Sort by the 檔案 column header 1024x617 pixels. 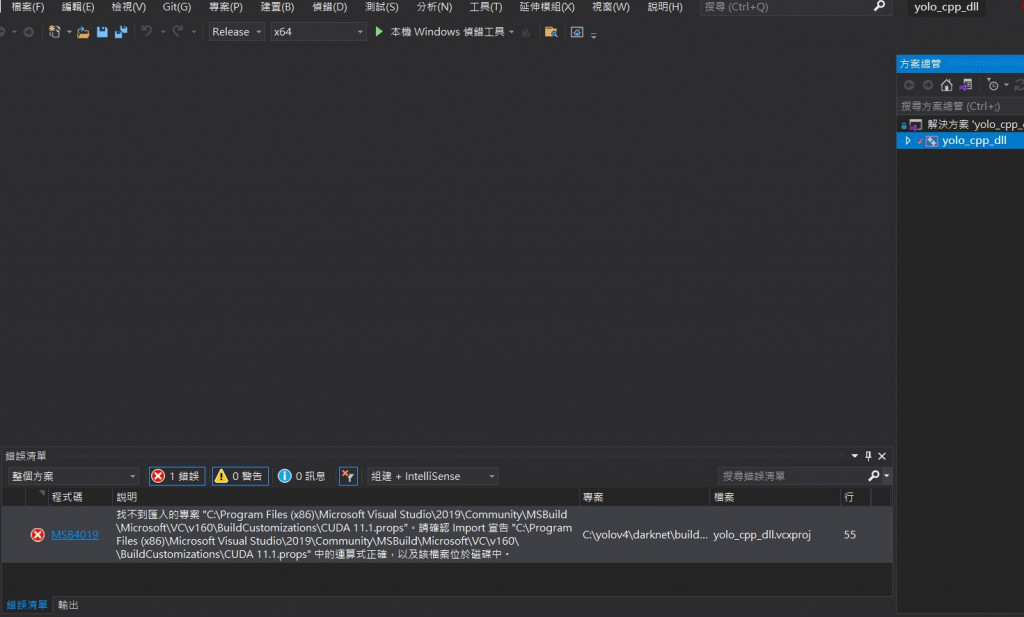[775, 497]
